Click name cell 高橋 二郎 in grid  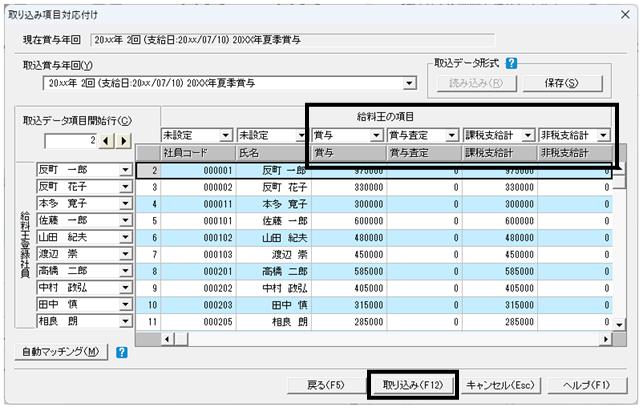(274, 271)
